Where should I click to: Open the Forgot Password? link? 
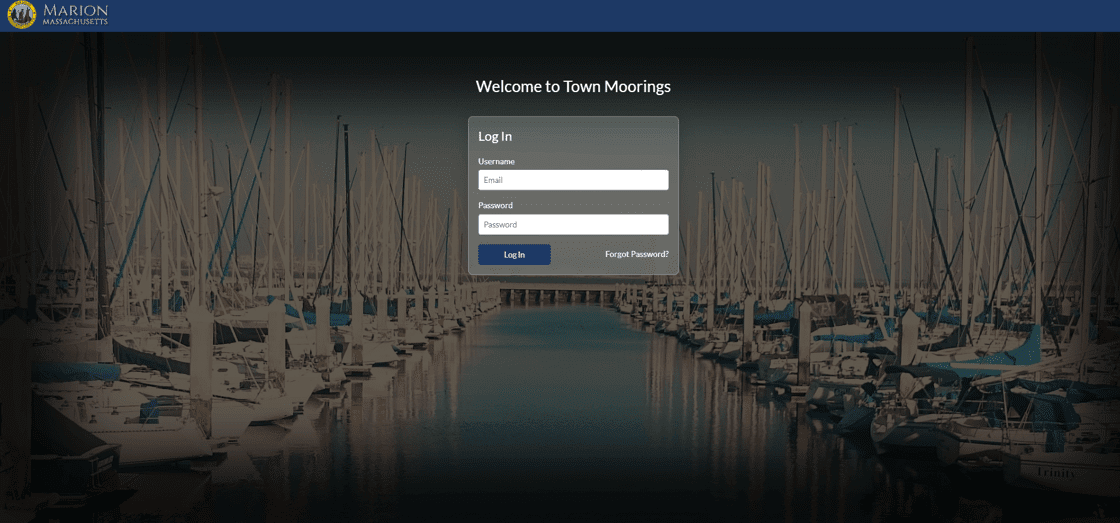(x=636, y=254)
